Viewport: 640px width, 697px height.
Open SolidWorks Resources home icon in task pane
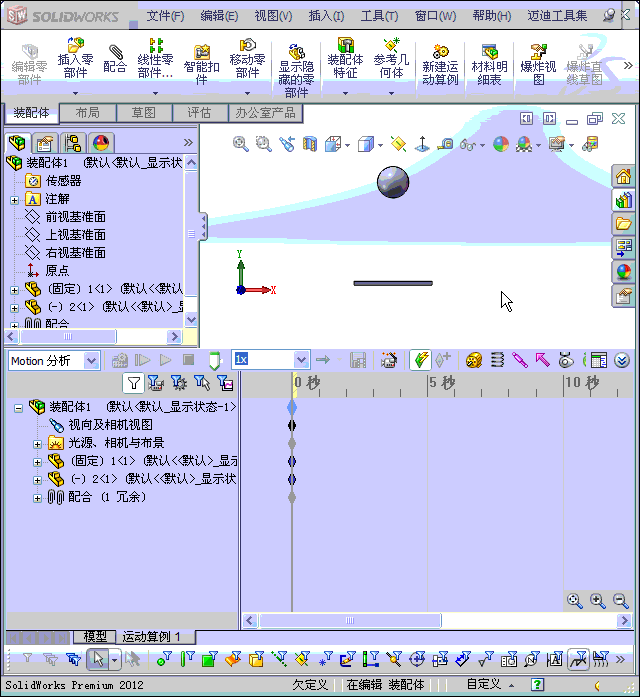point(623,176)
